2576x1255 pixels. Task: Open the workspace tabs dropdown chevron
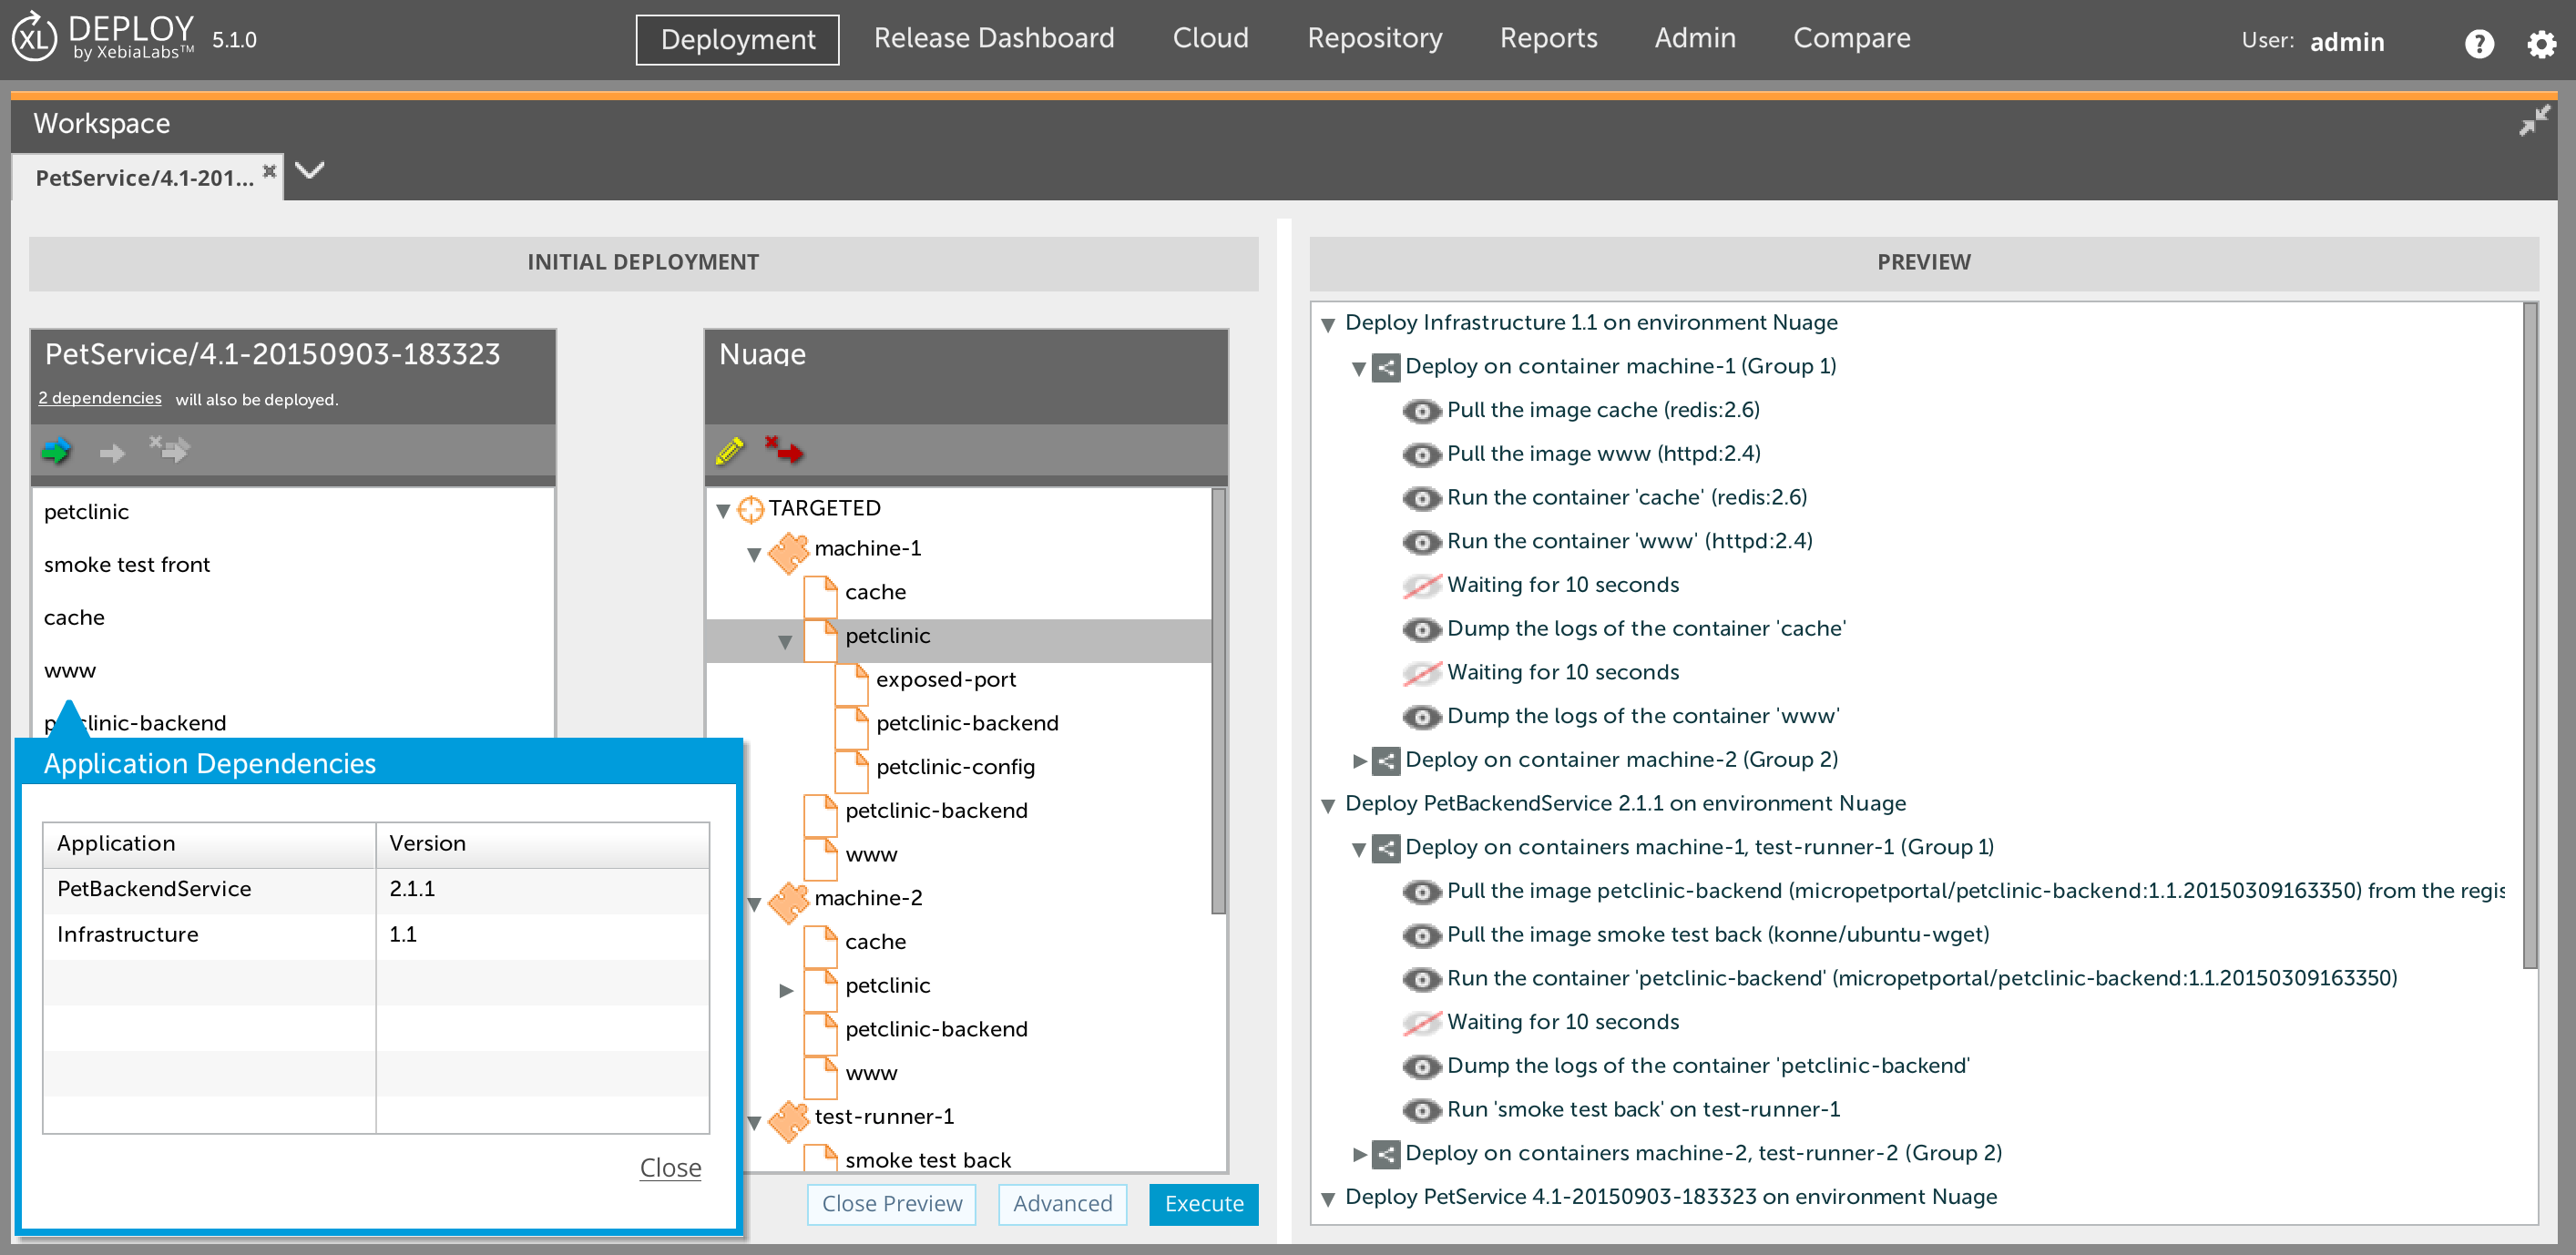point(310,170)
